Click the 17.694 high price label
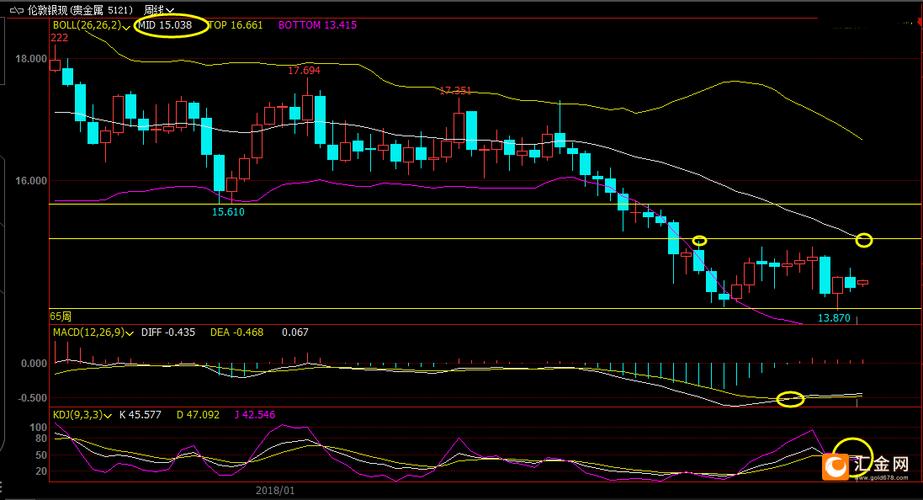 click(304, 71)
